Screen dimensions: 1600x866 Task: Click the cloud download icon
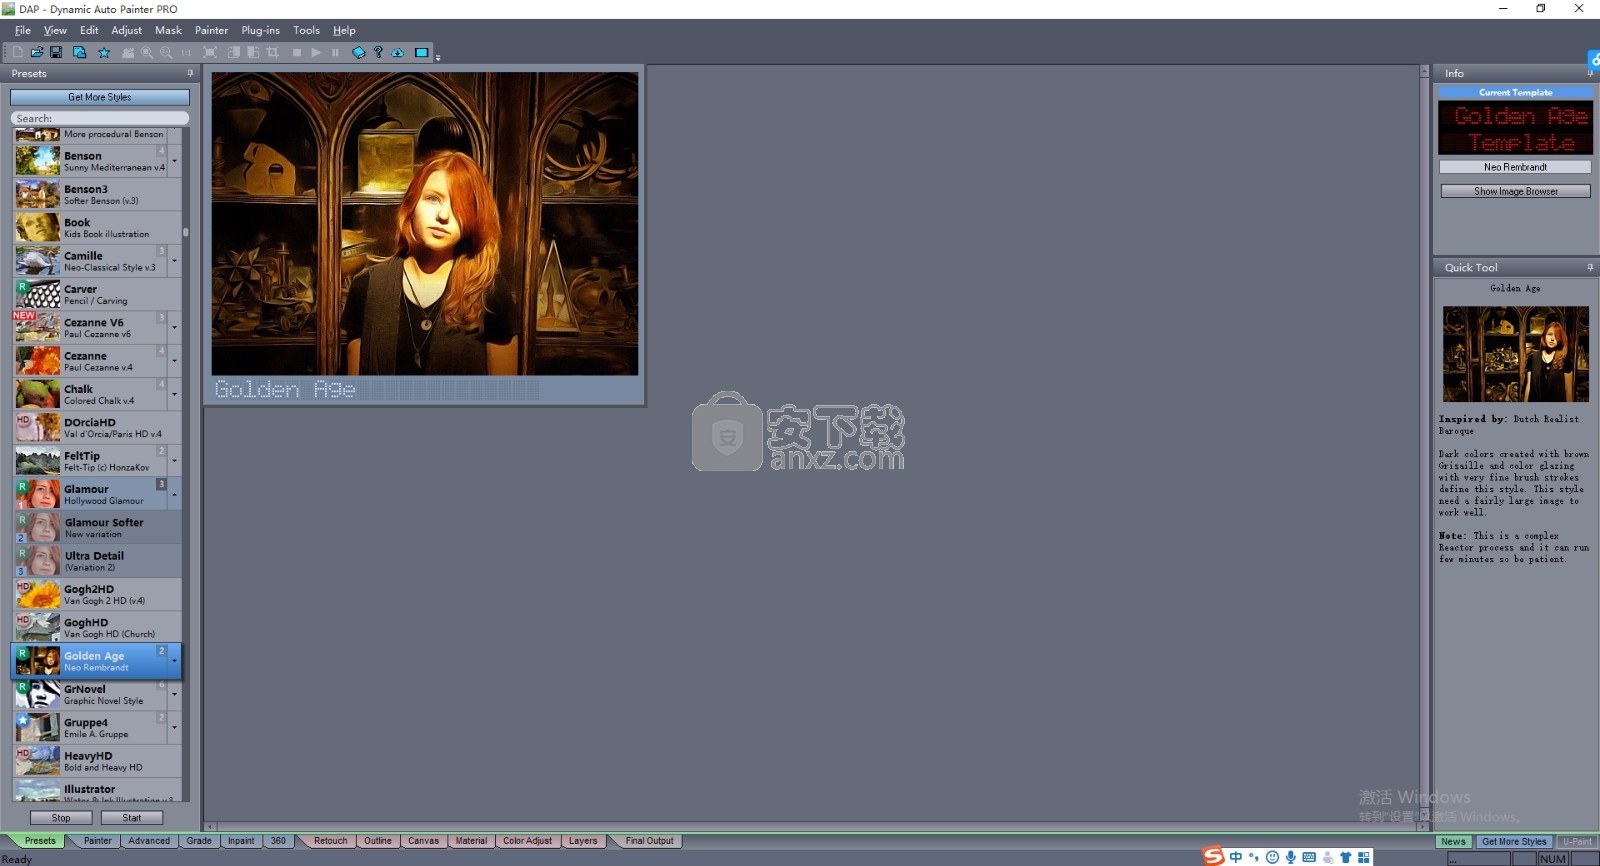tap(397, 52)
